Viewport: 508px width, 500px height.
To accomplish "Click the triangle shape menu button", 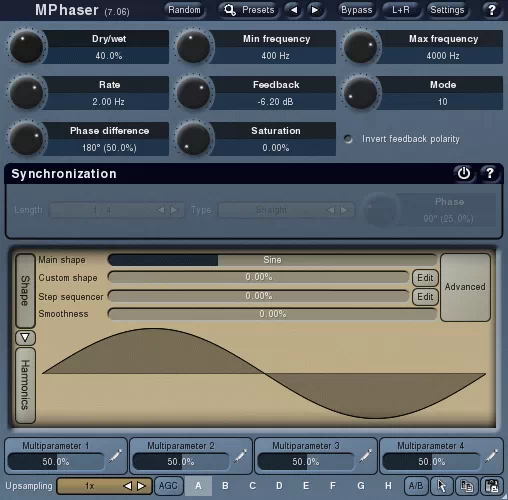I will point(25,338).
